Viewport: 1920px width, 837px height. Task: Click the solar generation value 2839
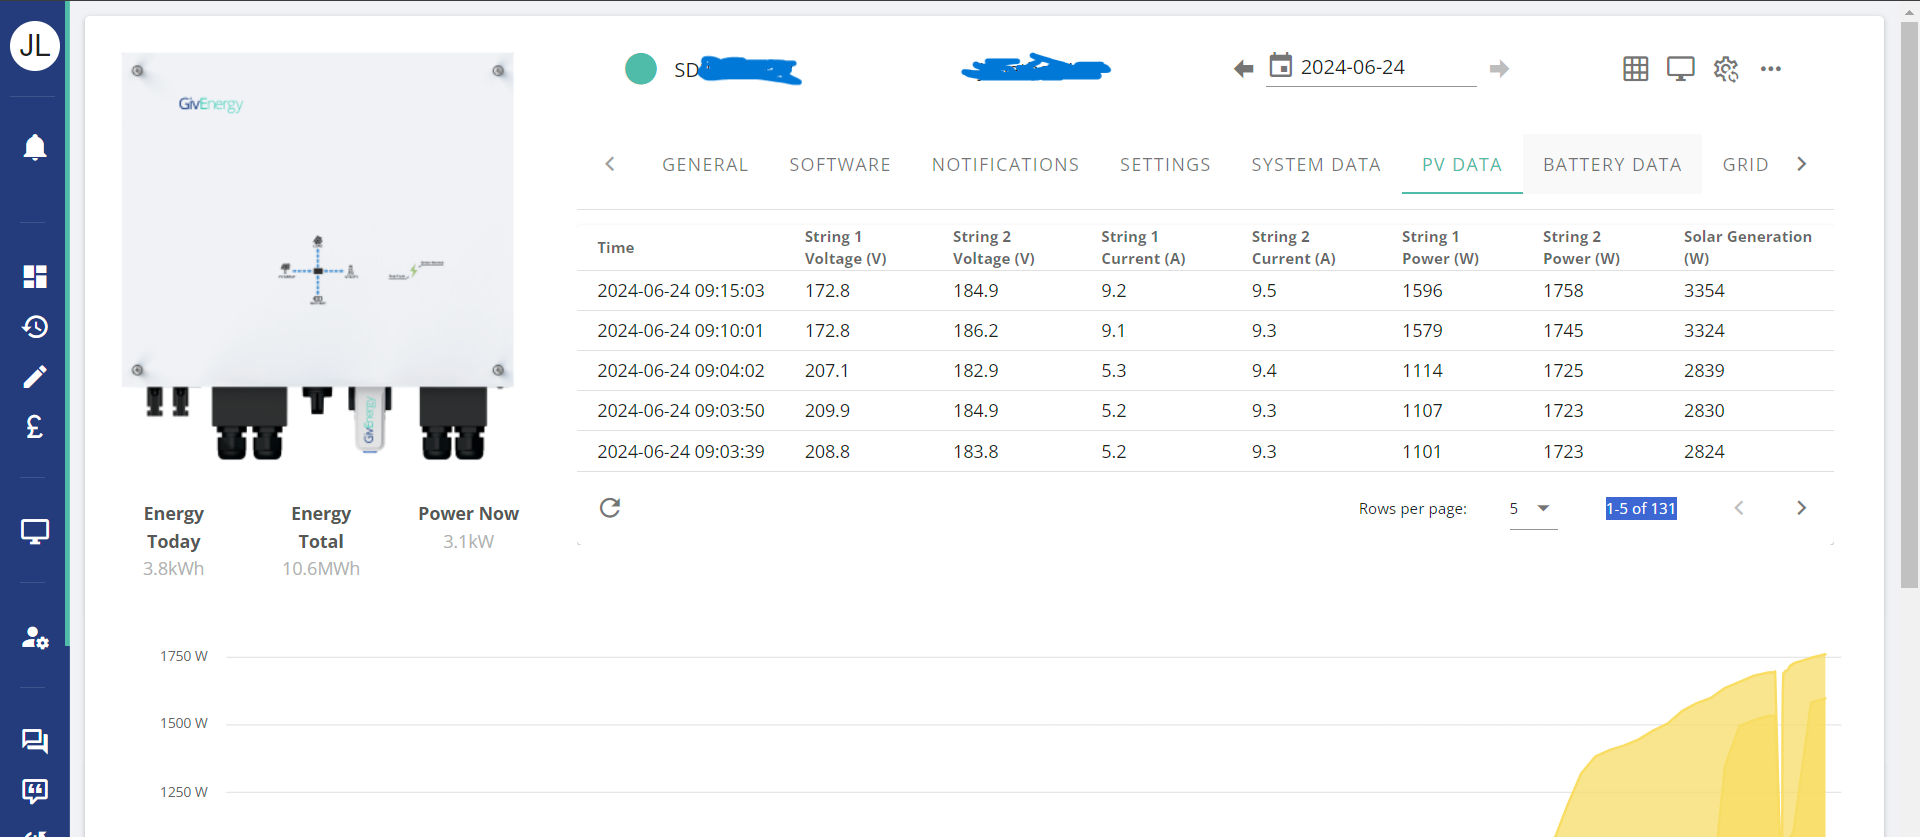(1704, 371)
